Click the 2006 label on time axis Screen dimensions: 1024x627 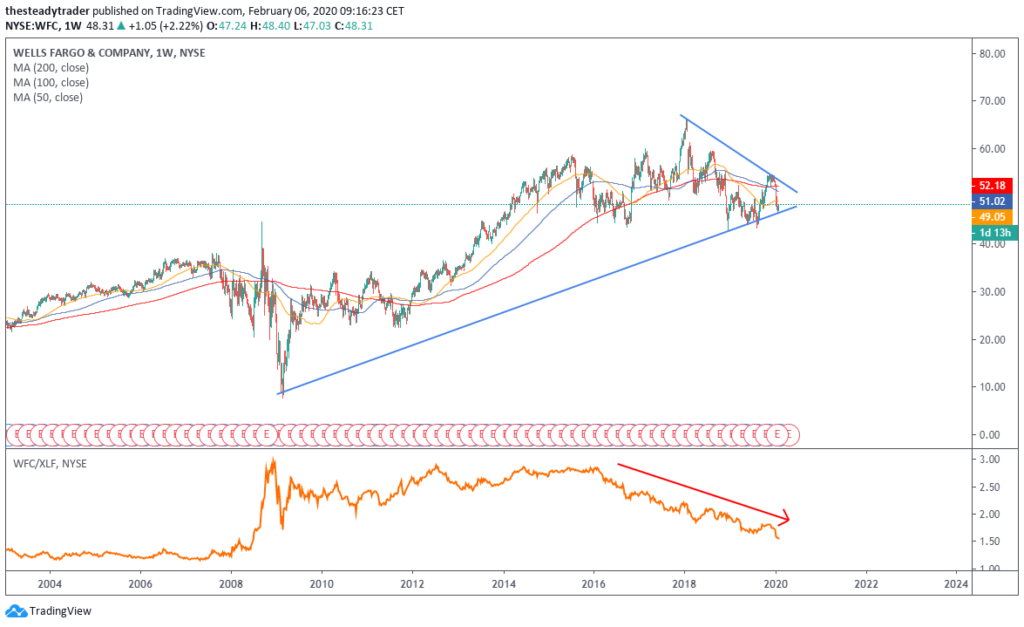(x=140, y=584)
